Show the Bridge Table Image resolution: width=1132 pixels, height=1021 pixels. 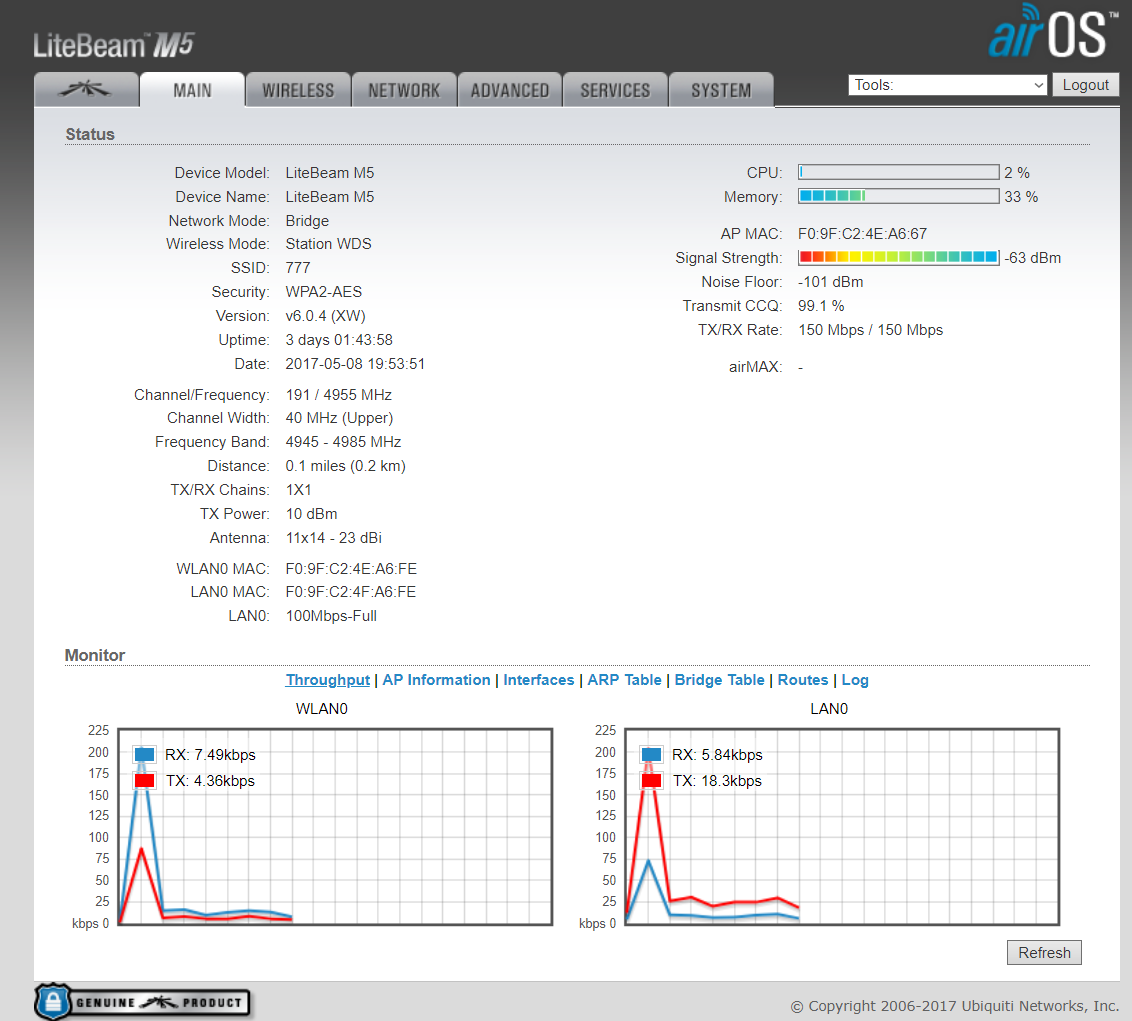(x=719, y=680)
